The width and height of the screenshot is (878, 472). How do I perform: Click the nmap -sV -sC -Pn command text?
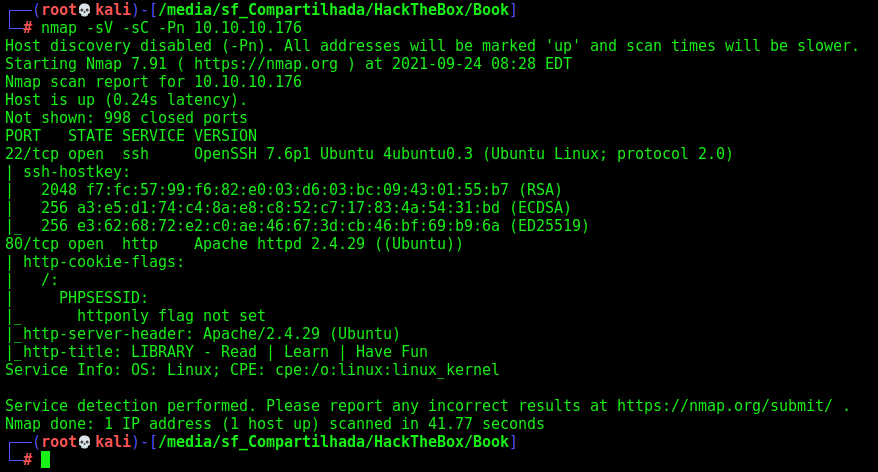click(x=171, y=28)
